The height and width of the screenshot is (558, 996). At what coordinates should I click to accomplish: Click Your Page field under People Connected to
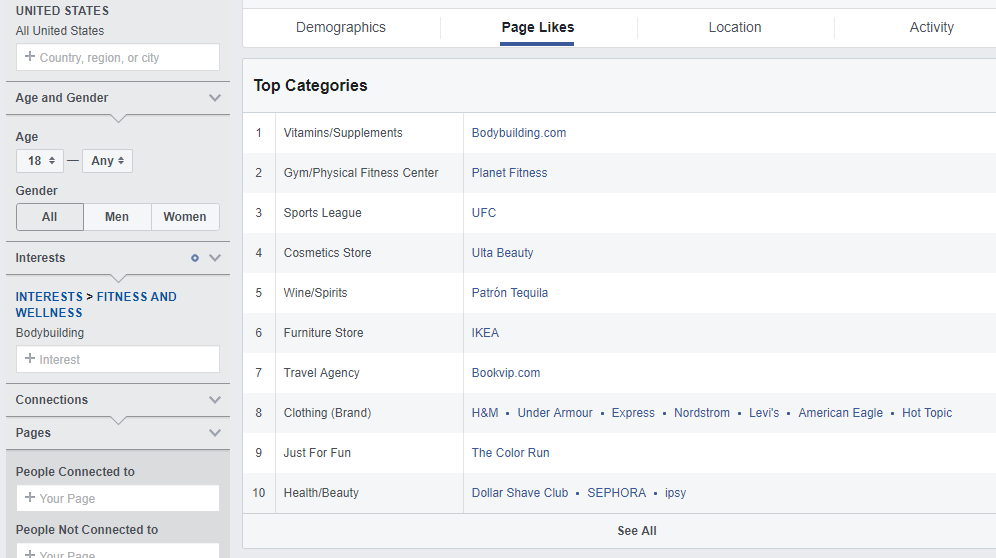tap(118, 498)
